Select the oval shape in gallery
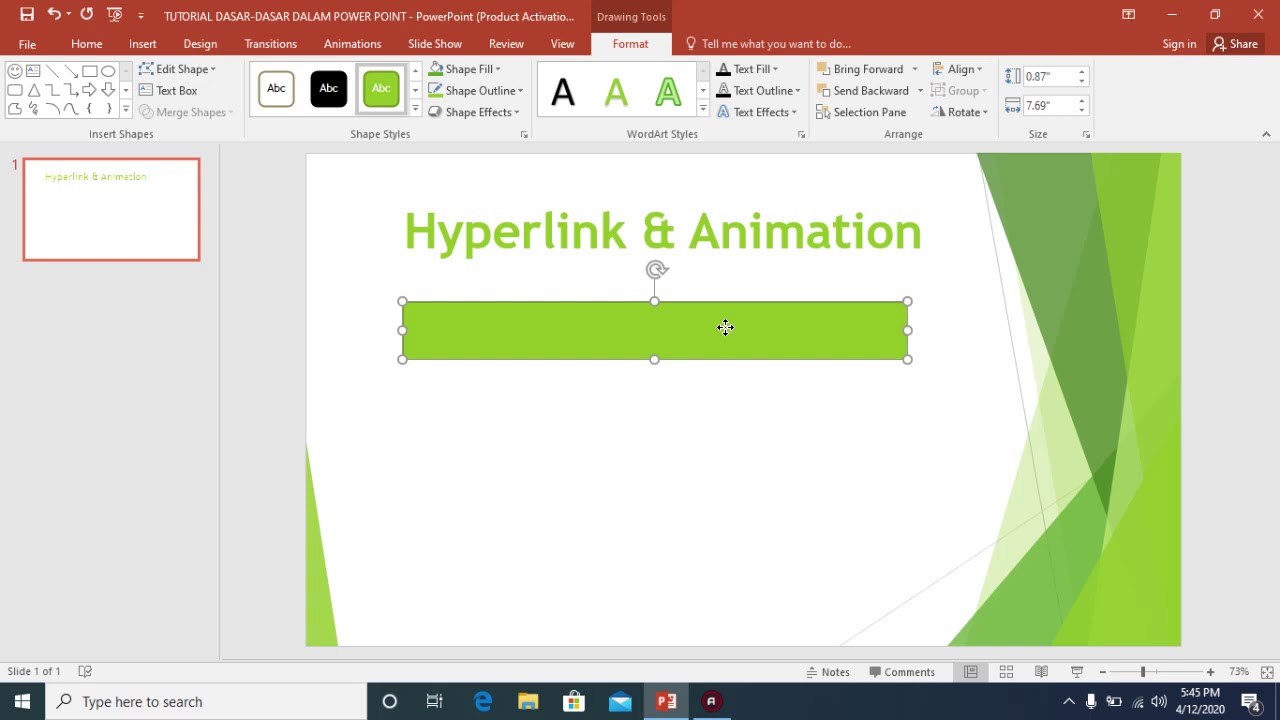Image resolution: width=1280 pixels, height=720 pixels. (108, 71)
